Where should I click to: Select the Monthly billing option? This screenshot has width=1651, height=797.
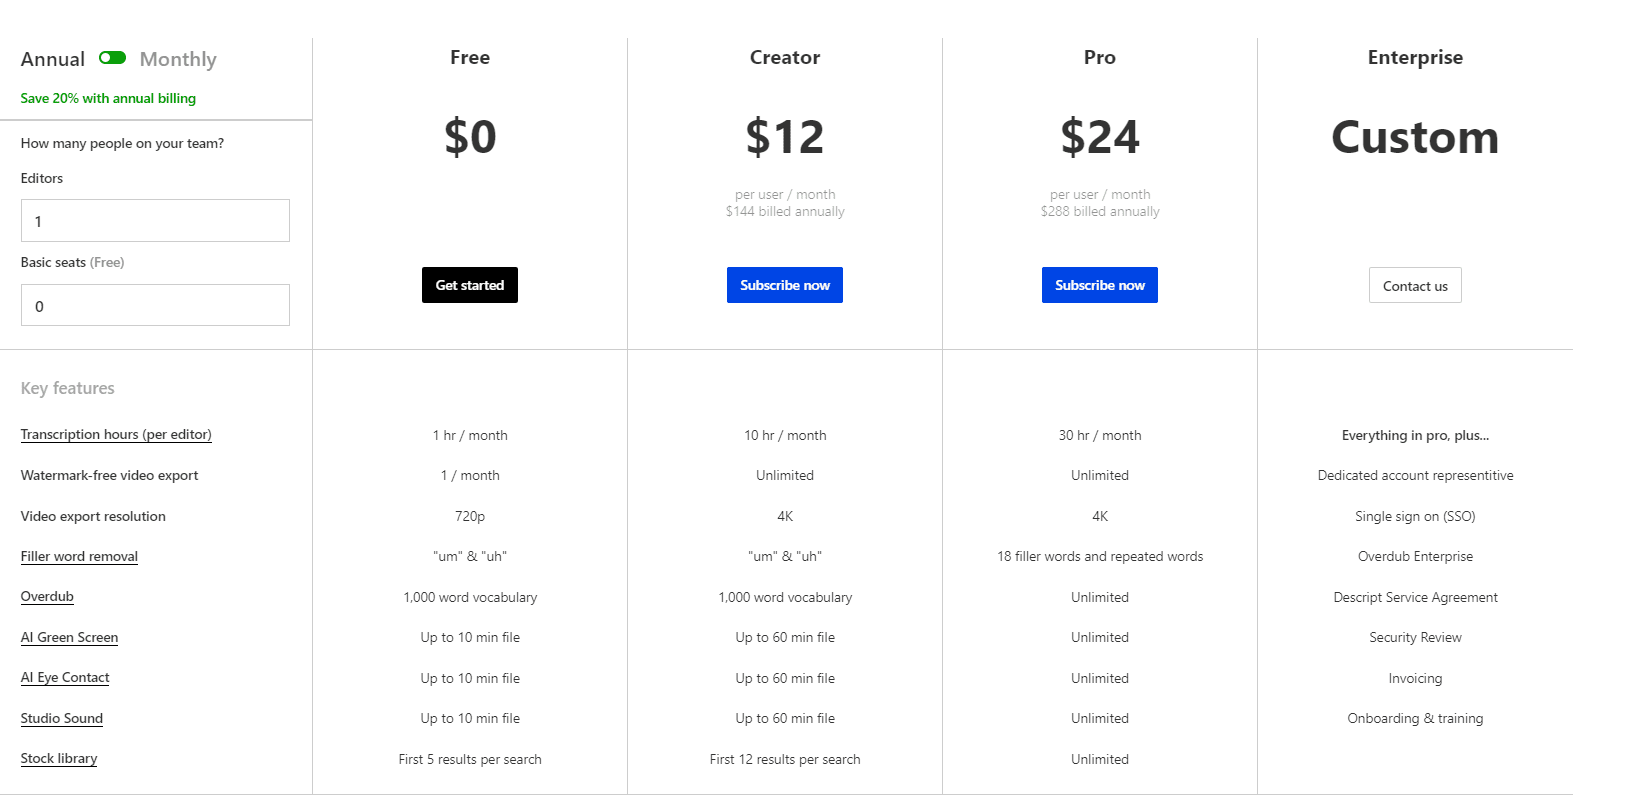[x=177, y=59]
